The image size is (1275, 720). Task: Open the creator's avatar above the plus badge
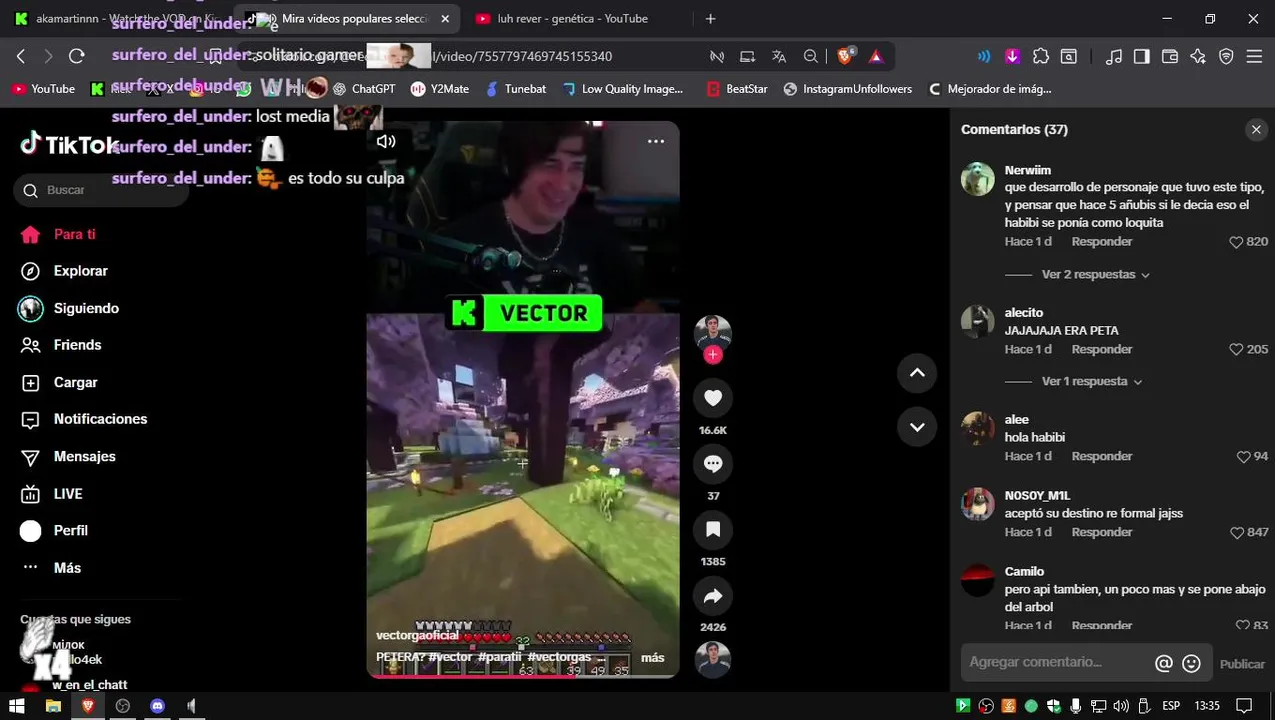tap(713, 332)
